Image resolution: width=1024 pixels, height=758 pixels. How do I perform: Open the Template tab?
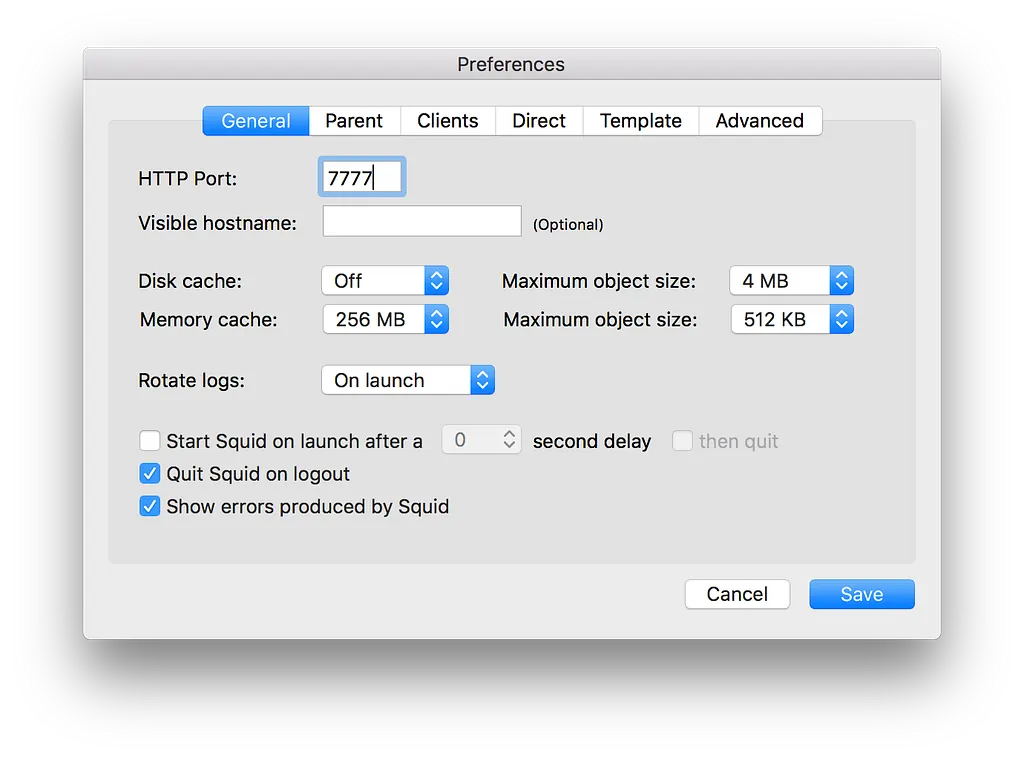tap(641, 121)
